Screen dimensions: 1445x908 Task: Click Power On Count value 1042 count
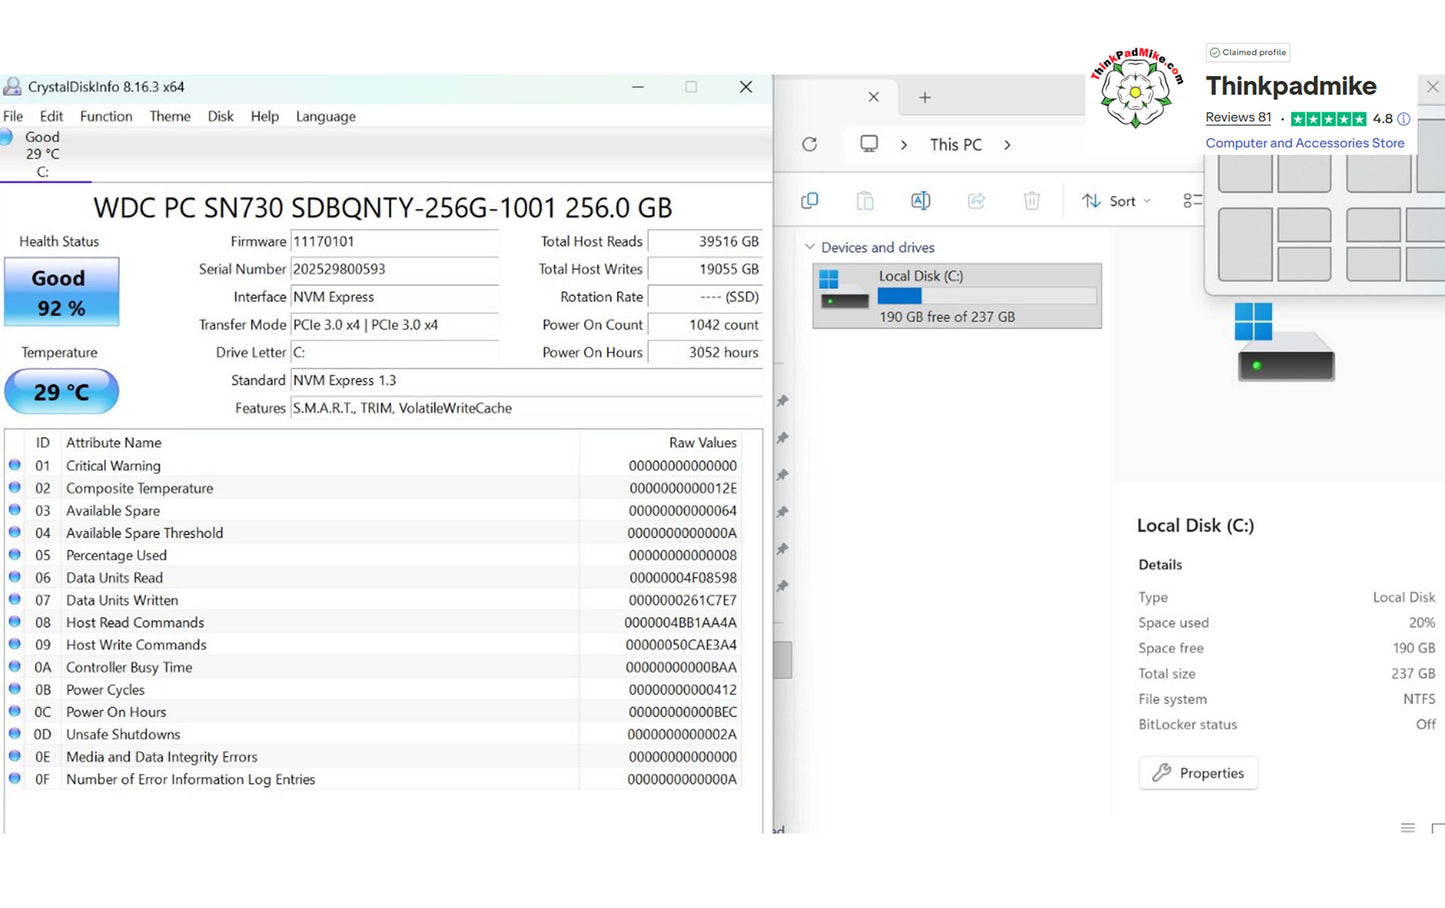[x=705, y=325]
